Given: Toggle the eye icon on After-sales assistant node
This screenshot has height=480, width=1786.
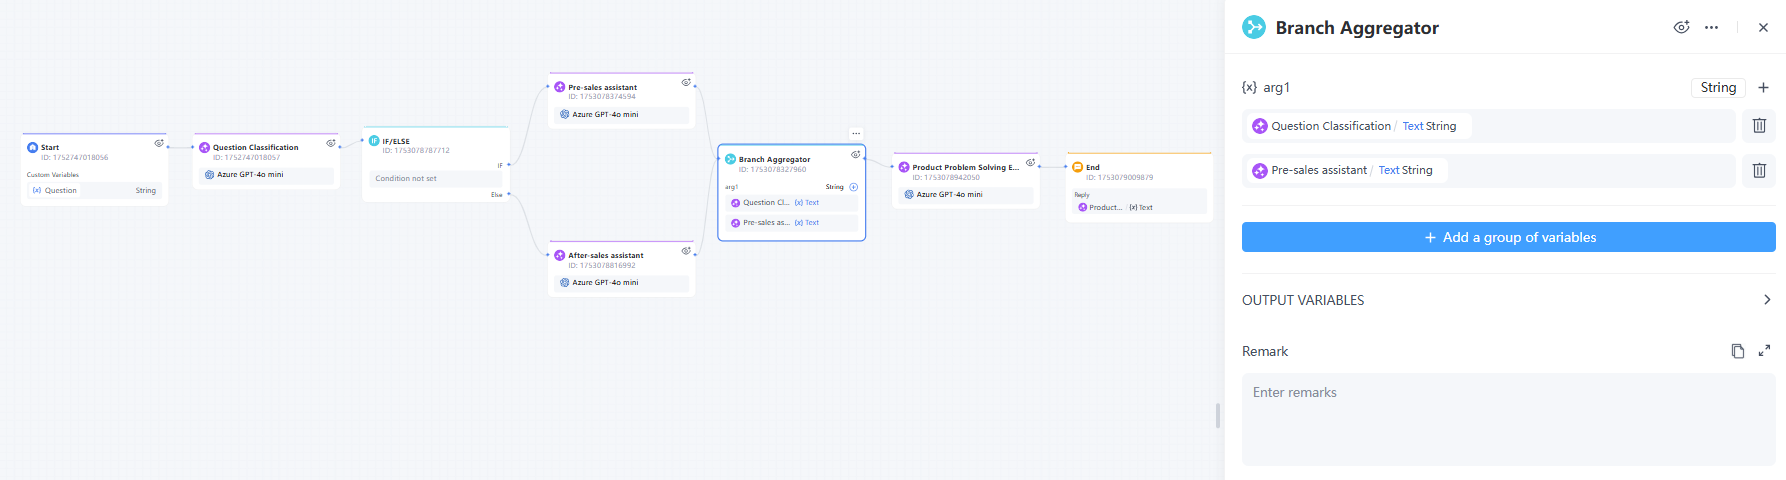Looking at the screenshot, I should click(686, 251).
